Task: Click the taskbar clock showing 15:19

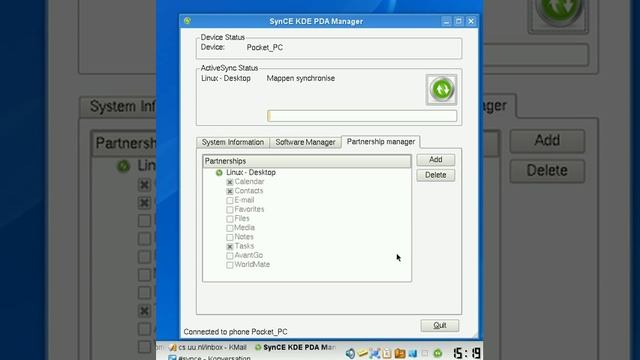Action: click(467, 353)
